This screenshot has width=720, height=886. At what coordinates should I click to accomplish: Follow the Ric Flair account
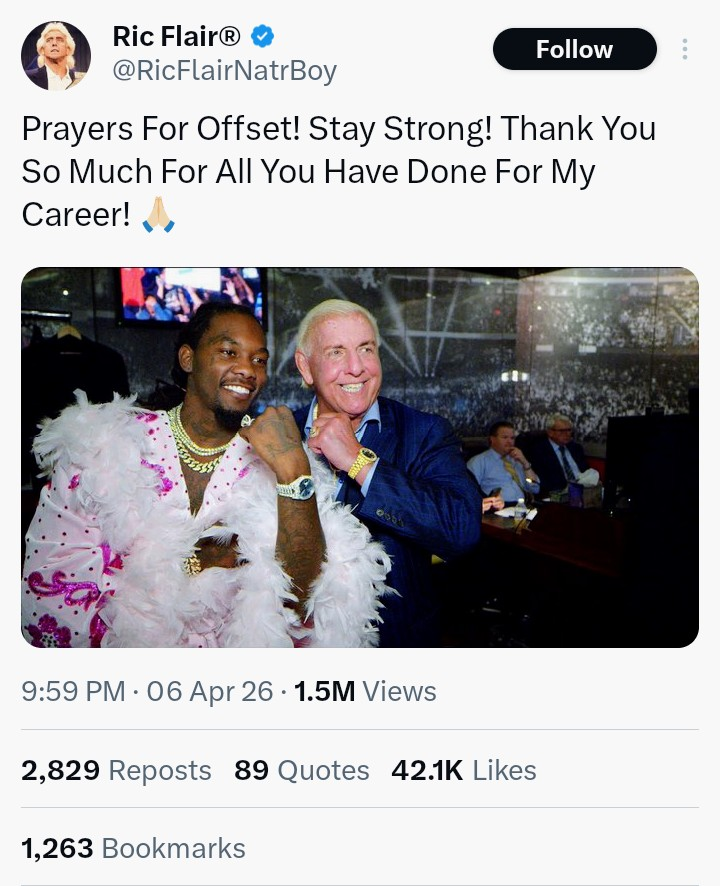pos(574,49)
